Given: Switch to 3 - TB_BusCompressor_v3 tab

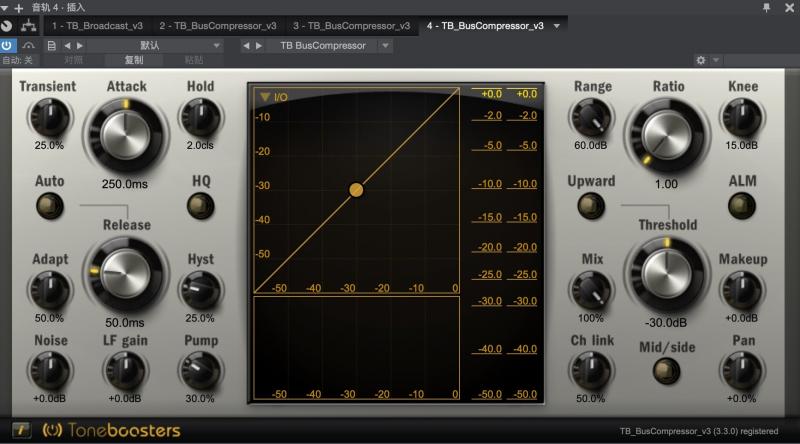Looking at the screenshot, I should [352, 26].
